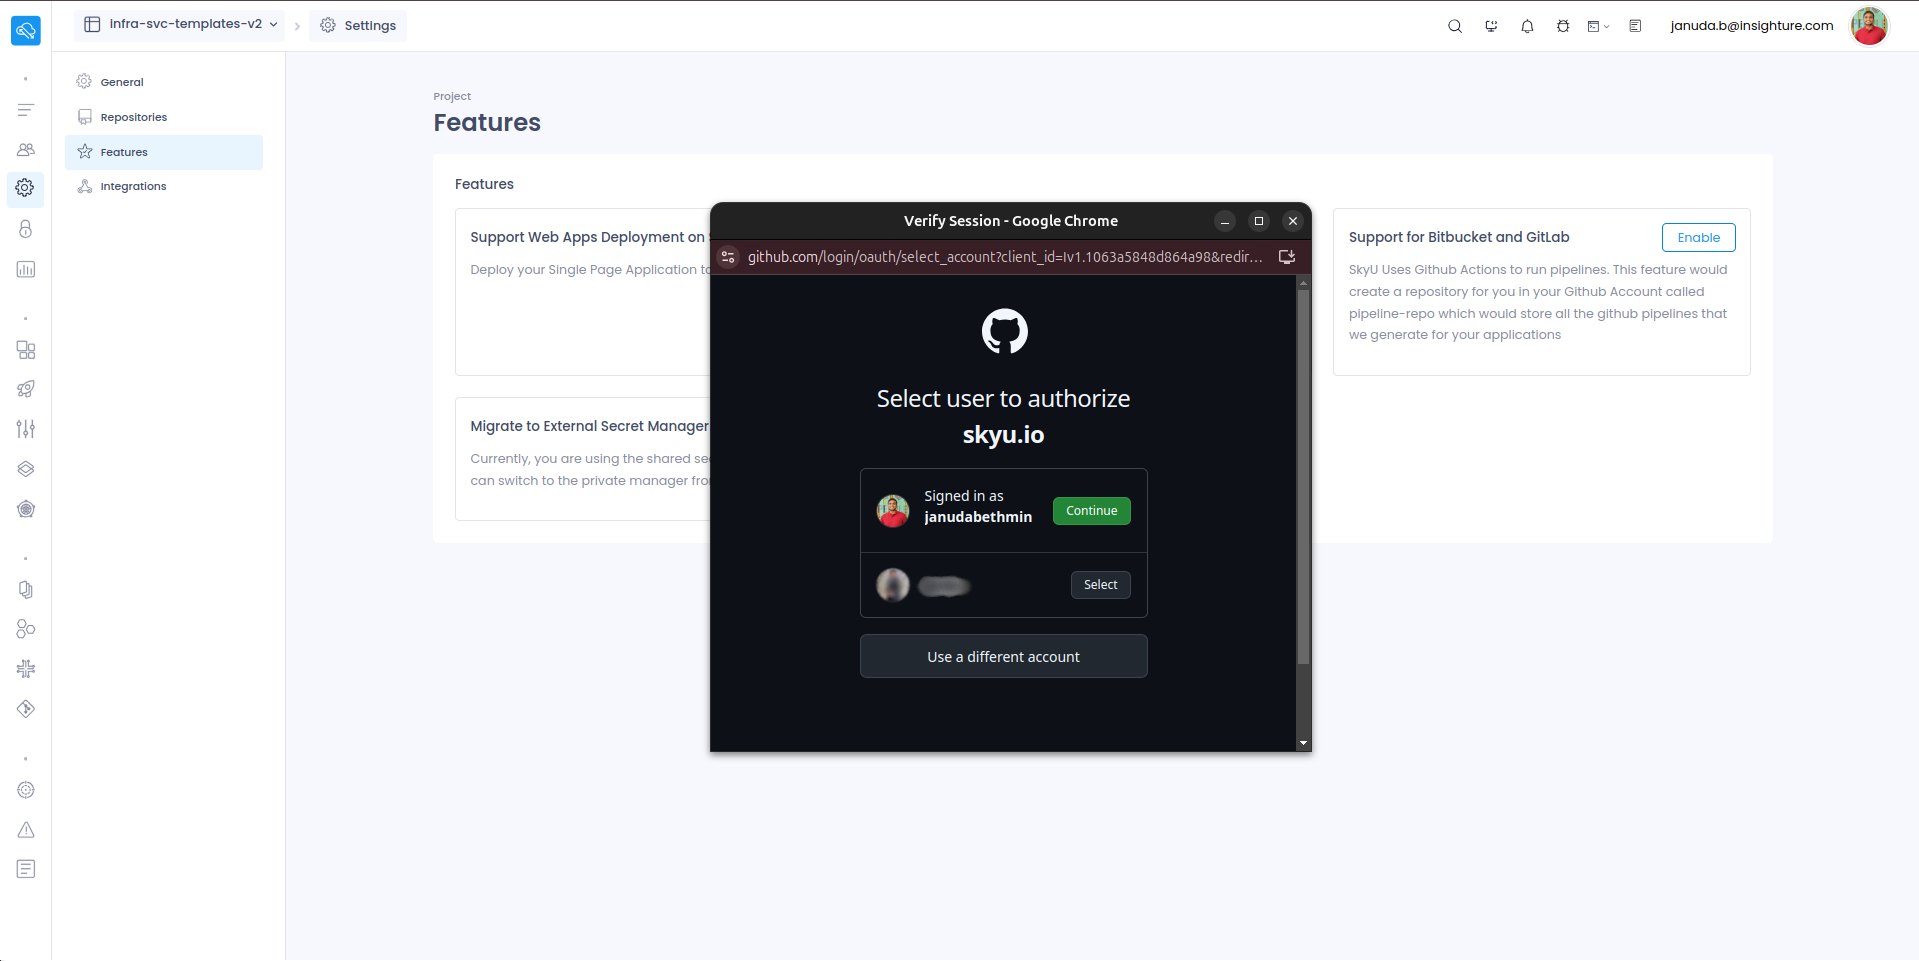Open the sliders icon in sidebar
The width and height of the screenshot is (1919, 961).
pos(26,429)
